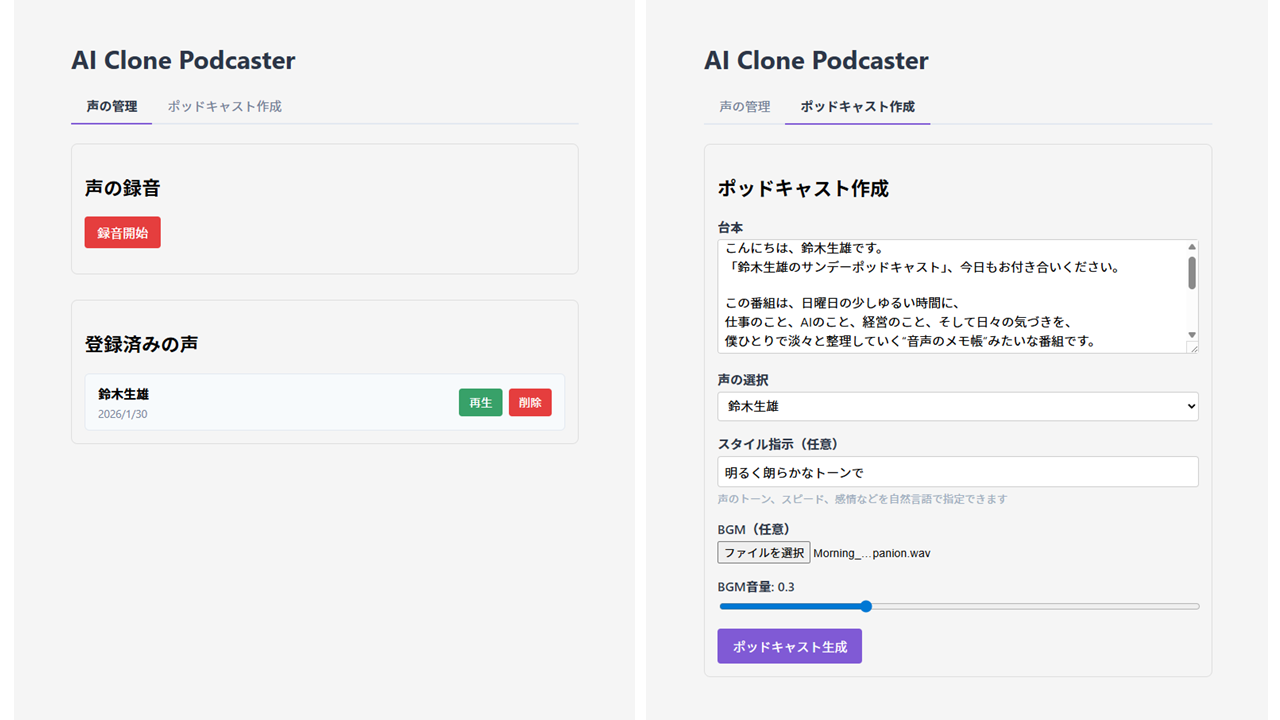The height and width of the screenshot is (720, 1280).
Task: Click the active underlined 声の管理 tab
Action: [111, 106]
